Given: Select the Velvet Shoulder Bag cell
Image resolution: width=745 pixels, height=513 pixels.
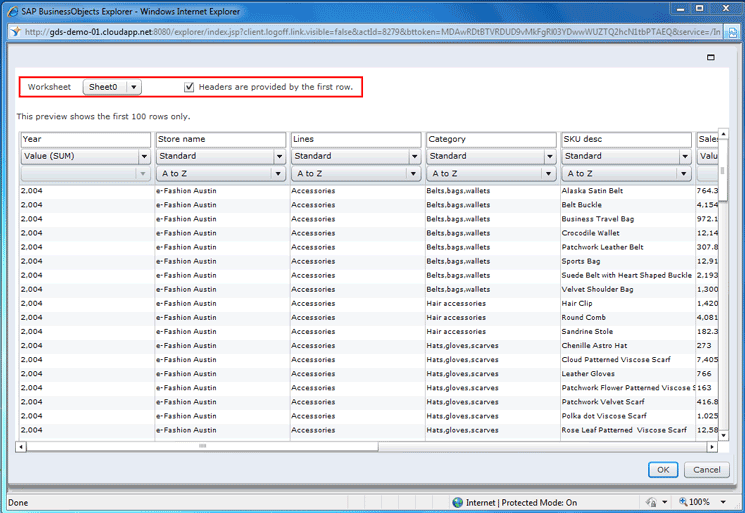Looking at the screenshot, I should (597, 289).
